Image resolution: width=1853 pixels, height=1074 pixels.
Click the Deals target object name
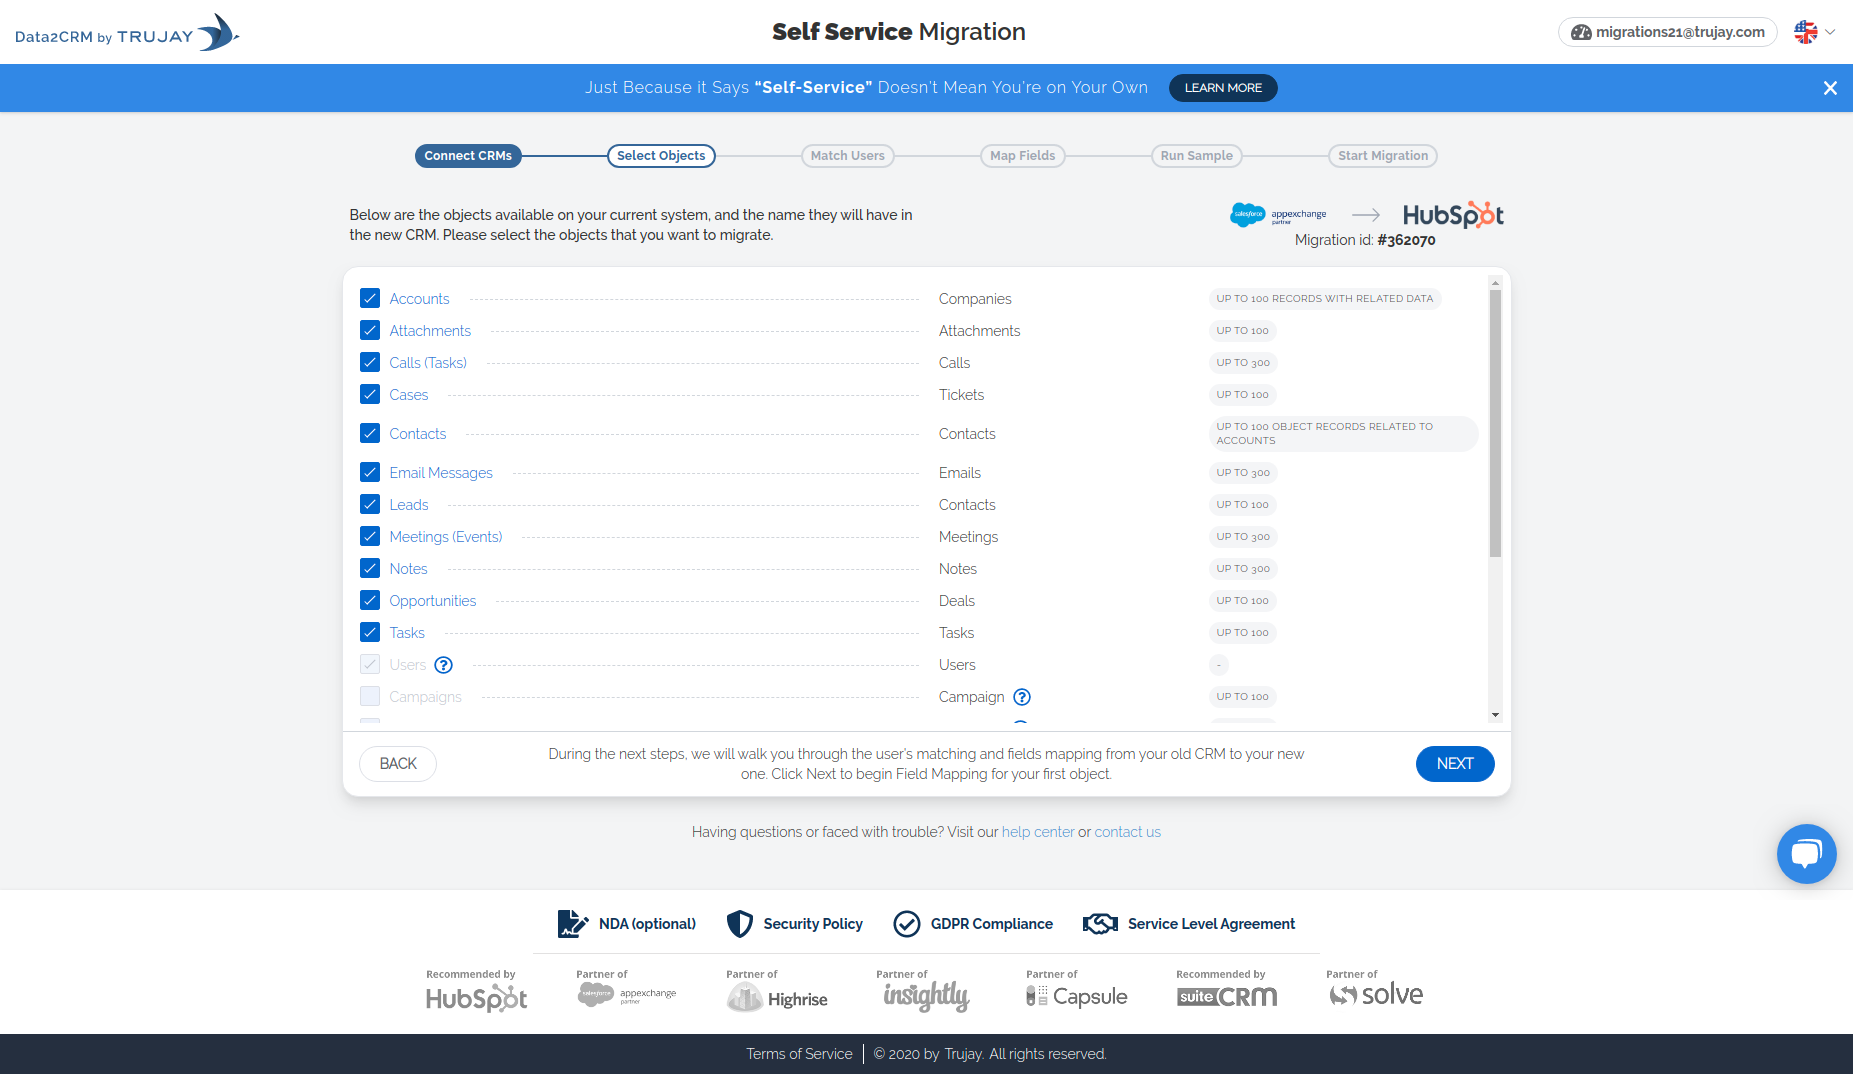coord(956,601)
